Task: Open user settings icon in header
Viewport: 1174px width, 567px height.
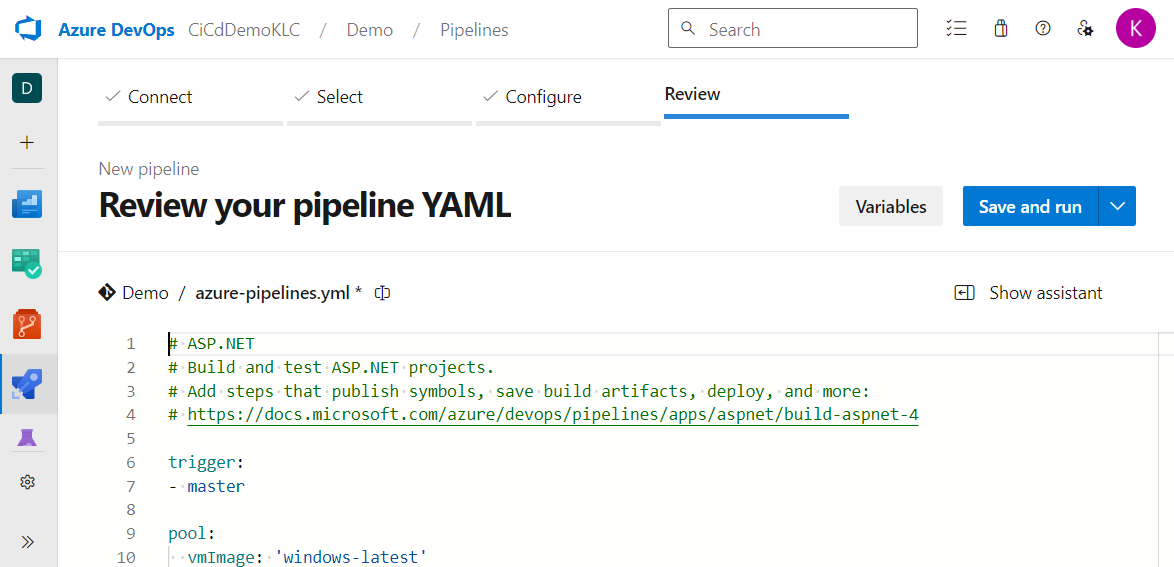Action: 1085,29
